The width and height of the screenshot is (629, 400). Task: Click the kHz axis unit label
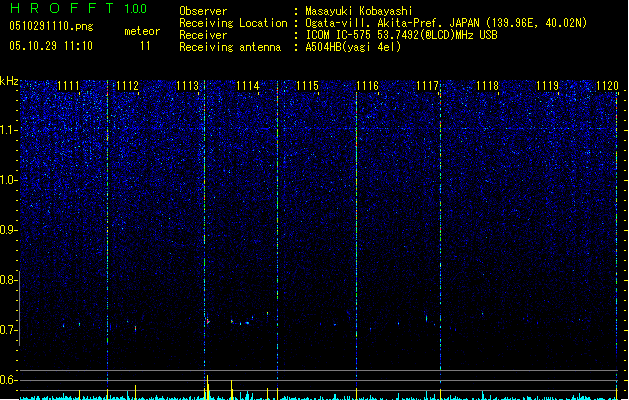coord(9,81)
